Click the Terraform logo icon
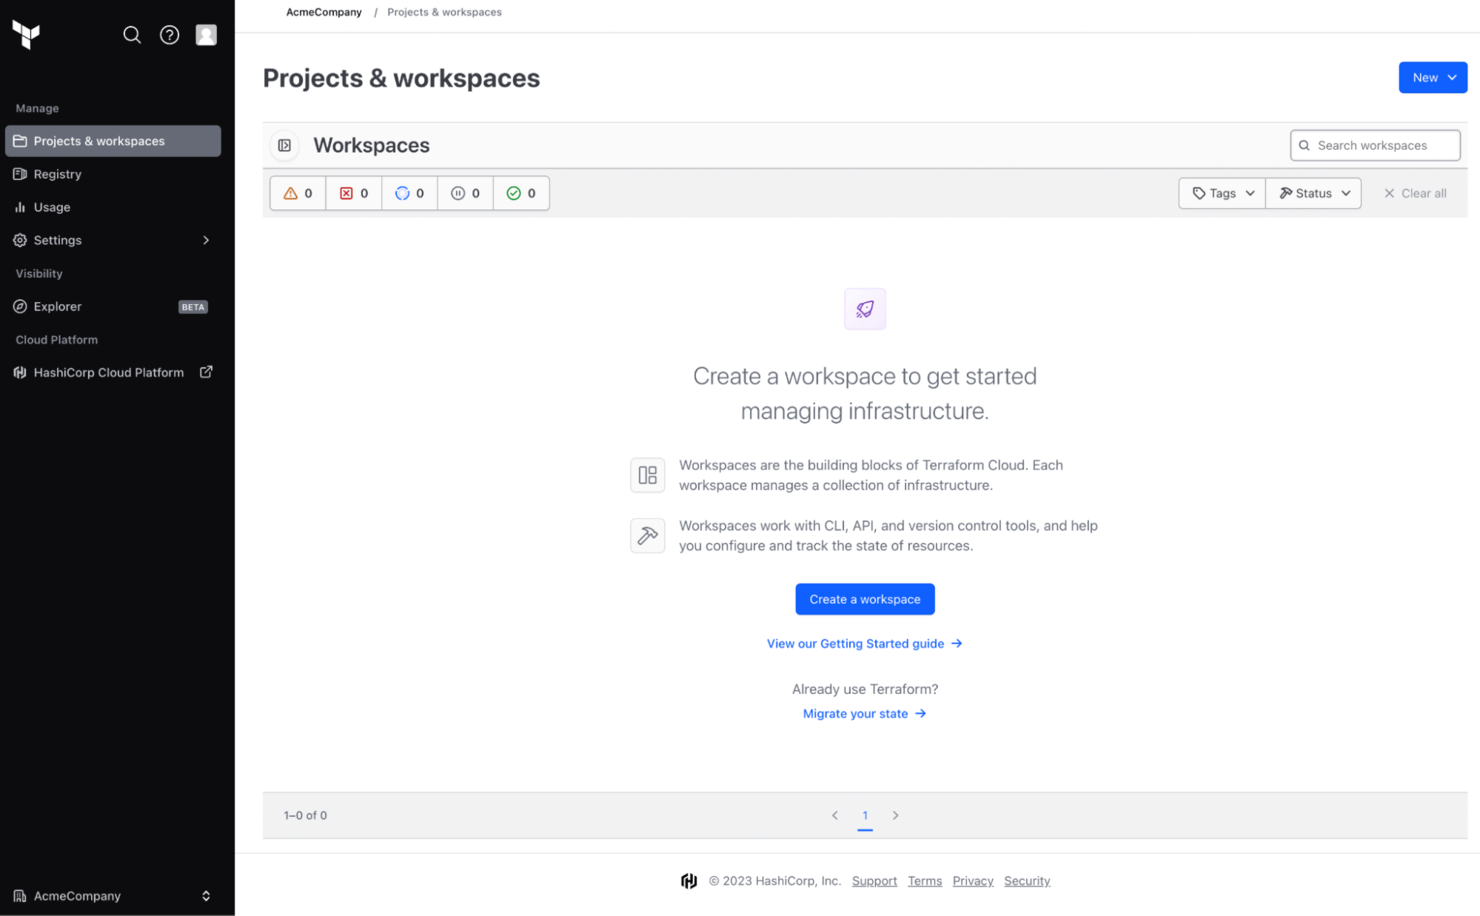Image resolution: width=1480 pixels, height=916 pixels. point(26,35)
